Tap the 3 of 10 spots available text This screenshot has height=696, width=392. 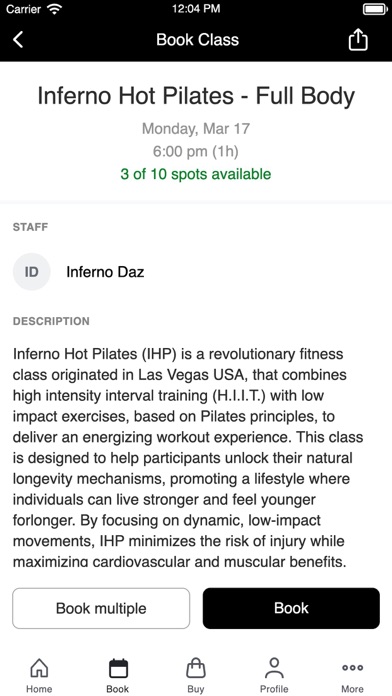pos(196,174)
